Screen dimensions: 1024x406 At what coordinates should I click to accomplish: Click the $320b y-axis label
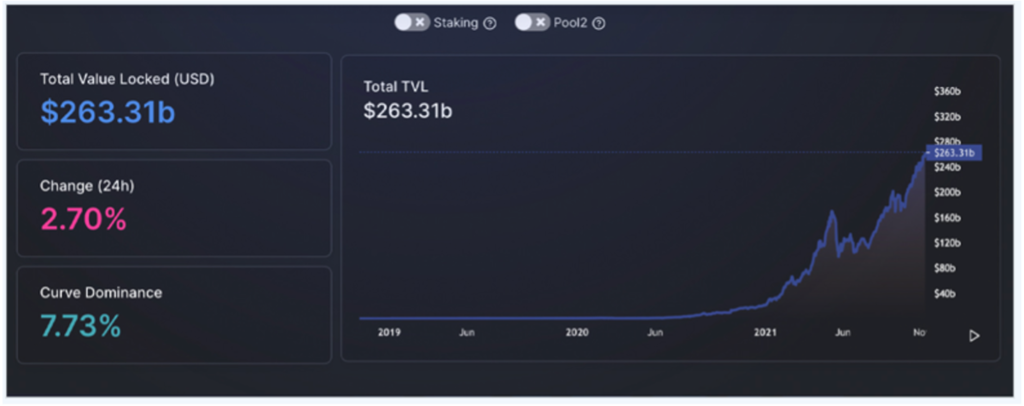tap(947, 116)
